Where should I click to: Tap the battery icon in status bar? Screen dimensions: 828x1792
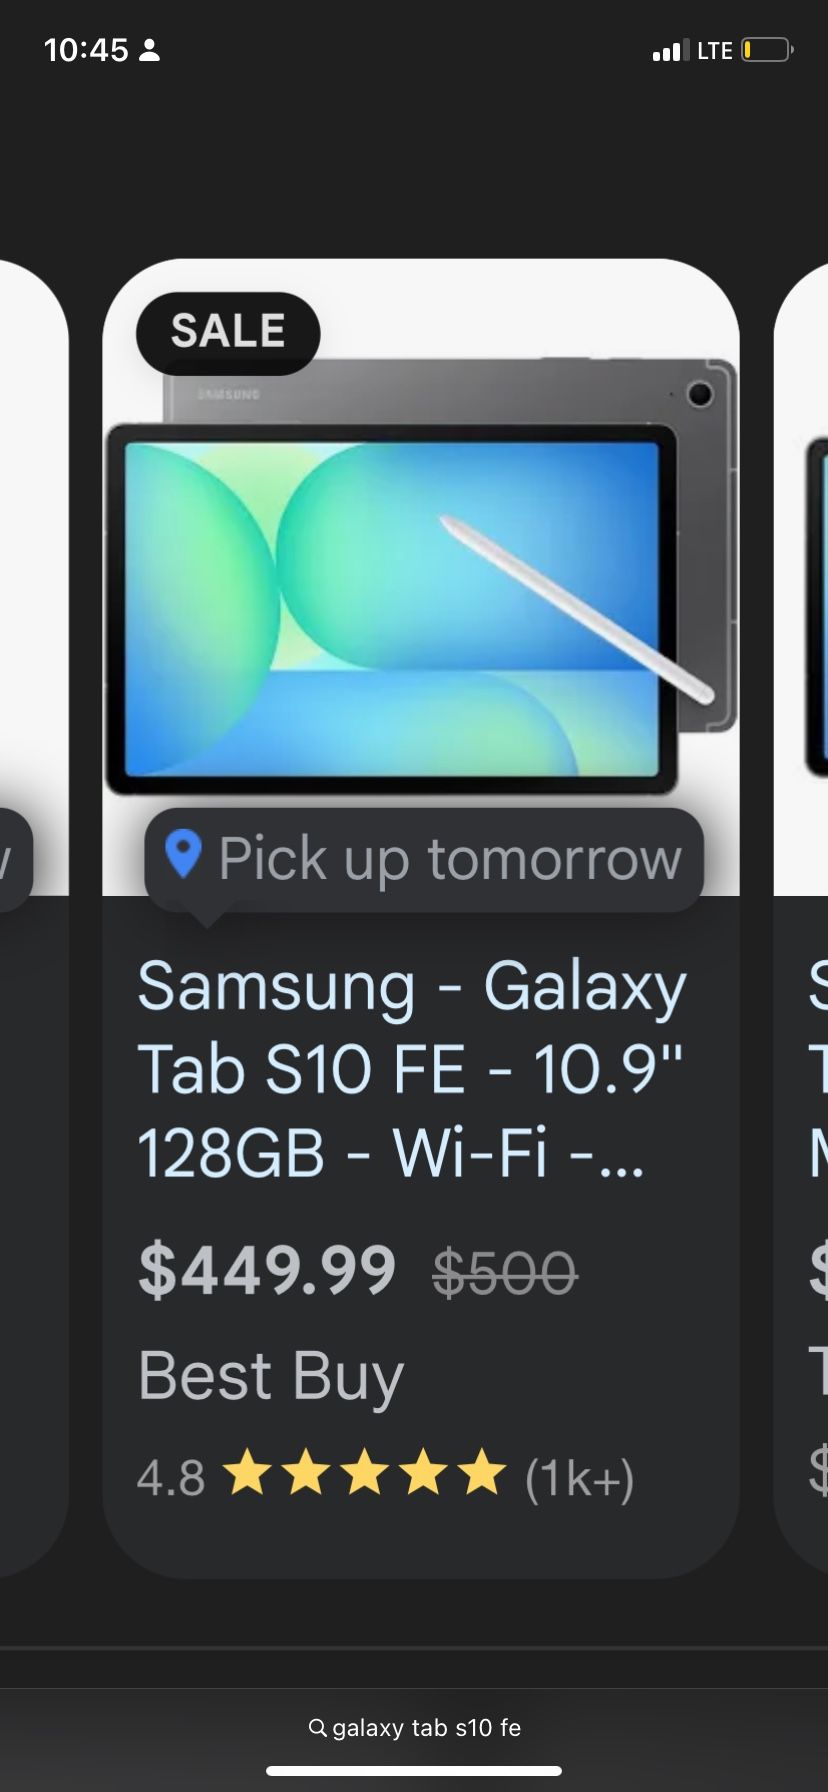(x=766, y=50)
